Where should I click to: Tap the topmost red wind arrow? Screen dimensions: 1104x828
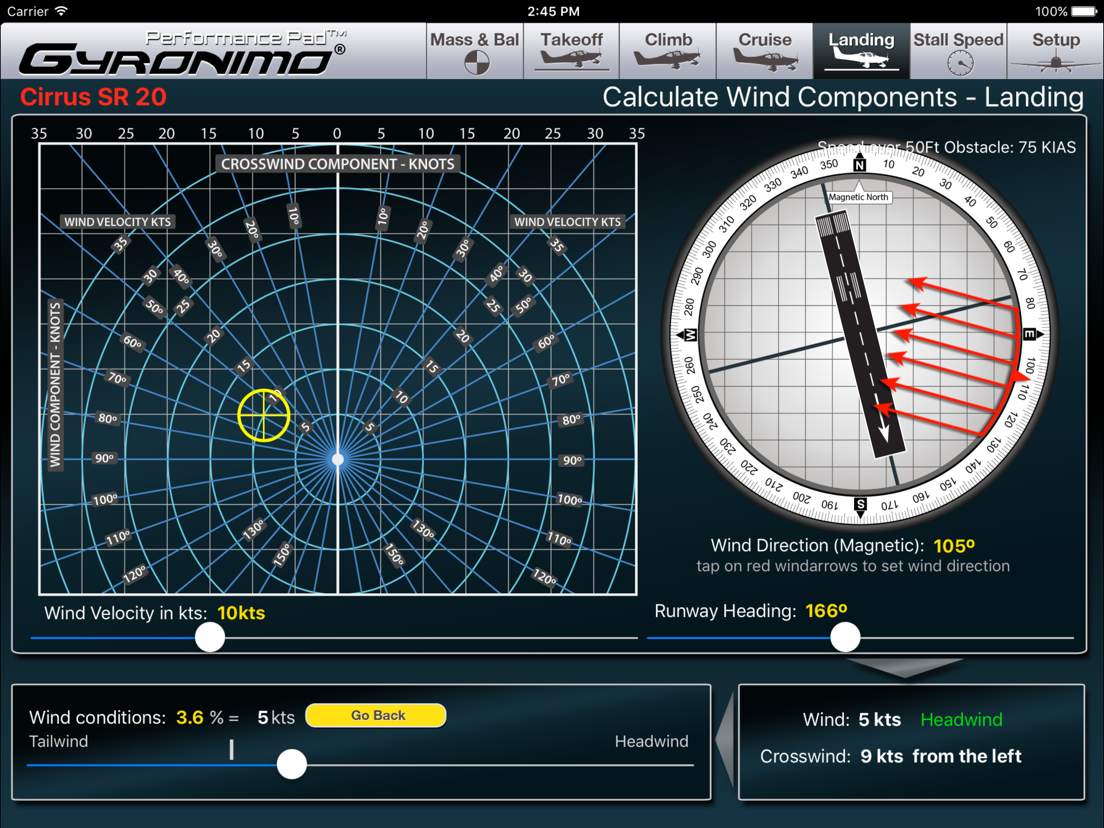click(x=961, y=295)
